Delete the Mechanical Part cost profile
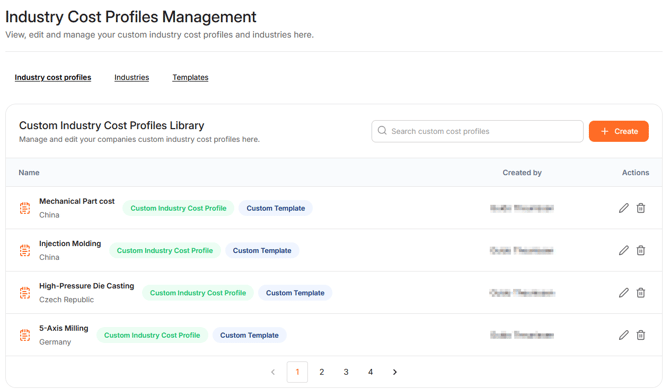Image resolution: width=670 pixels, height=389 pixels. 641,208
